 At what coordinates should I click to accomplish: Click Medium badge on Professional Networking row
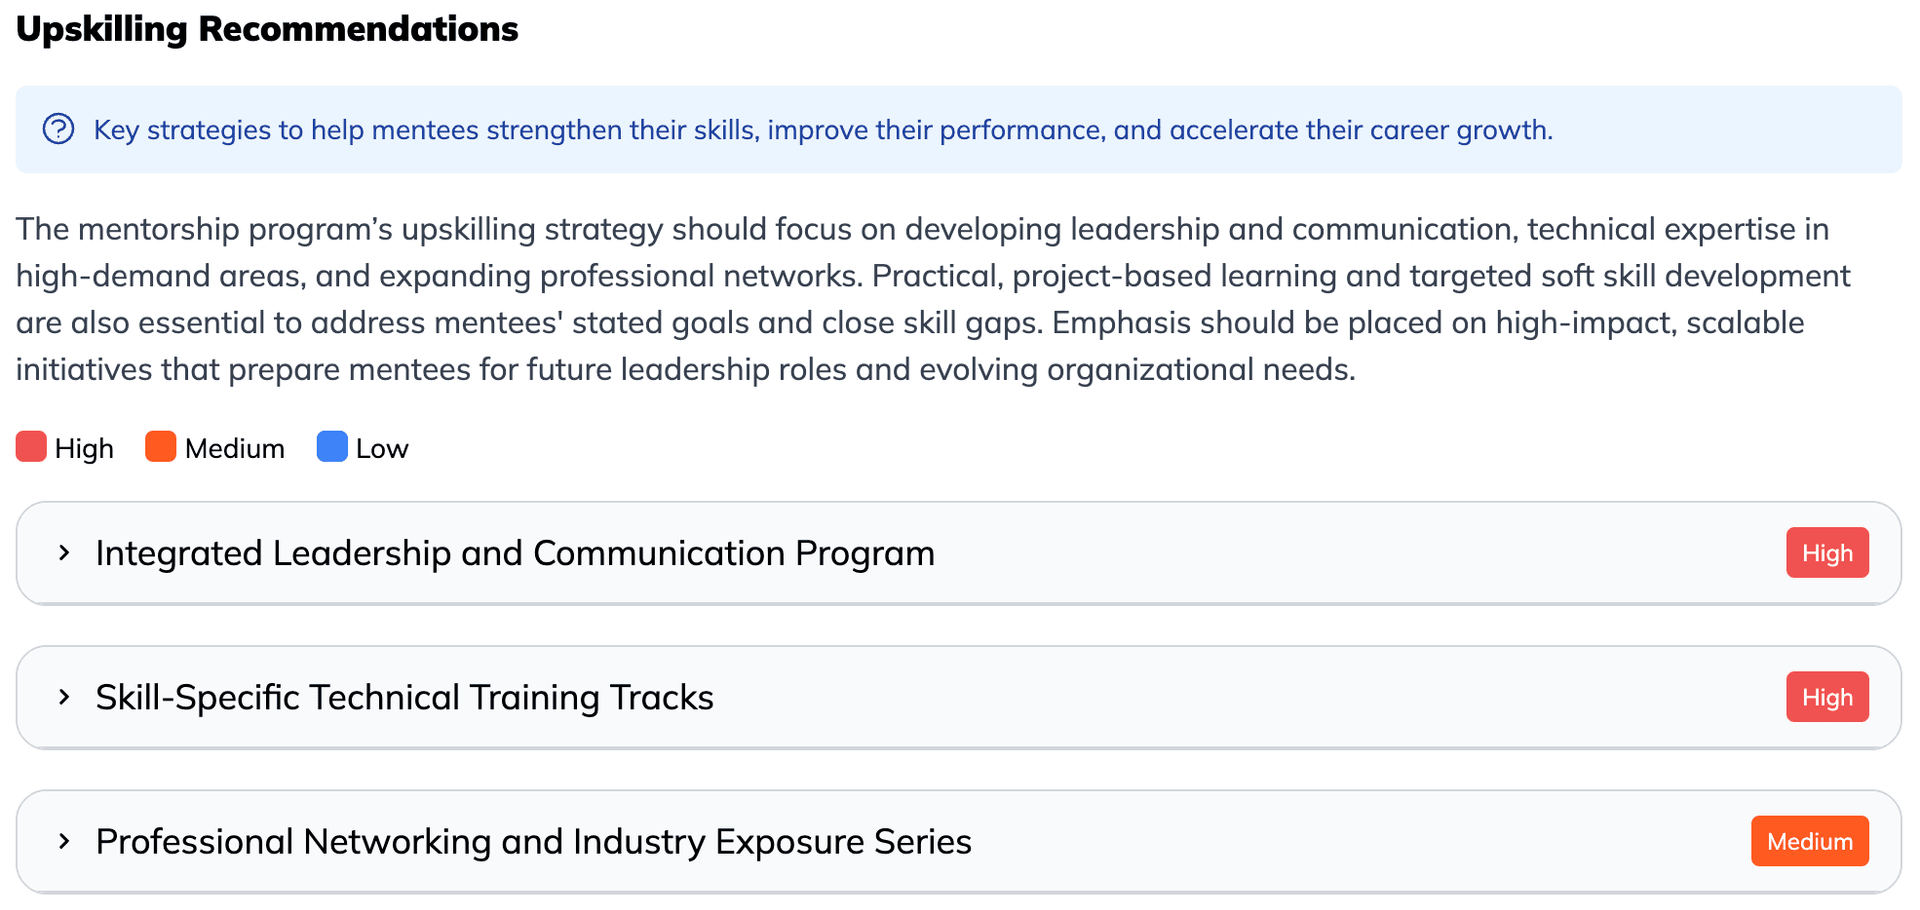click(1809, 841)
